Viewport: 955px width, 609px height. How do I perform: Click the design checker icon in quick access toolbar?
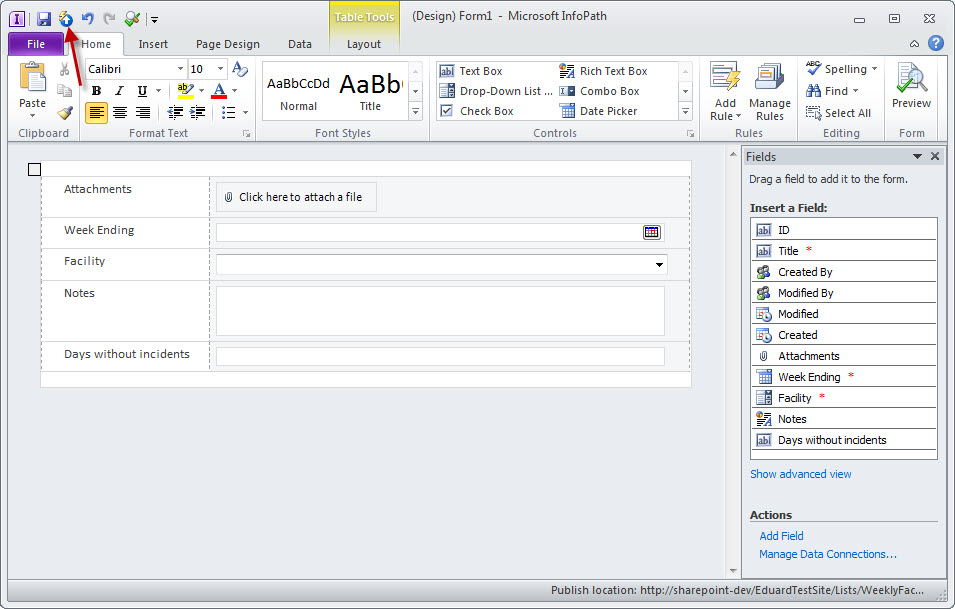pyautogui.click(x=132, y=19)
